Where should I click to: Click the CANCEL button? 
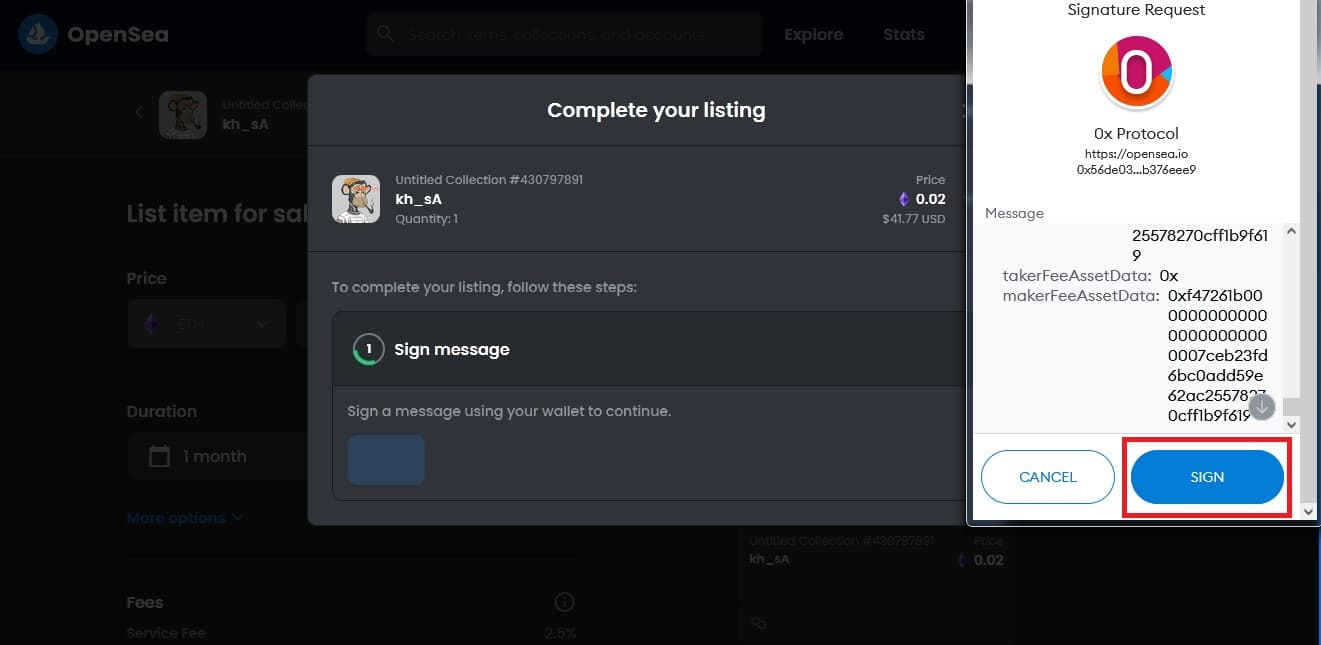[x=1048, y=477]
